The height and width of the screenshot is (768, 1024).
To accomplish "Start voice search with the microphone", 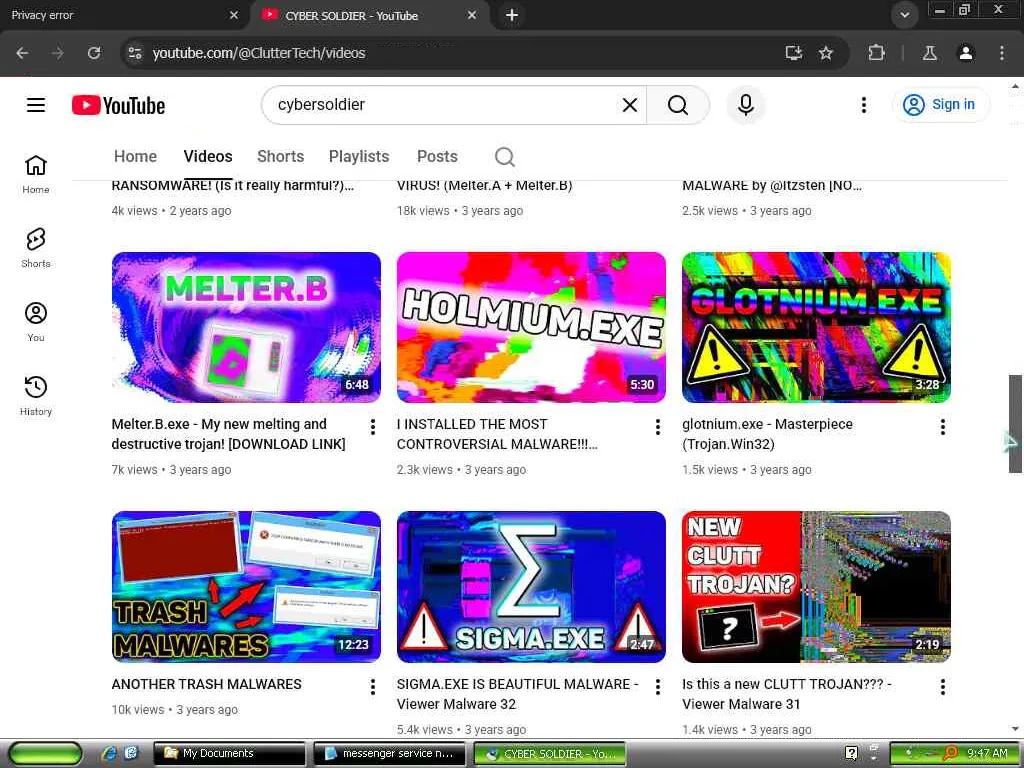I will tap(746, 104).
